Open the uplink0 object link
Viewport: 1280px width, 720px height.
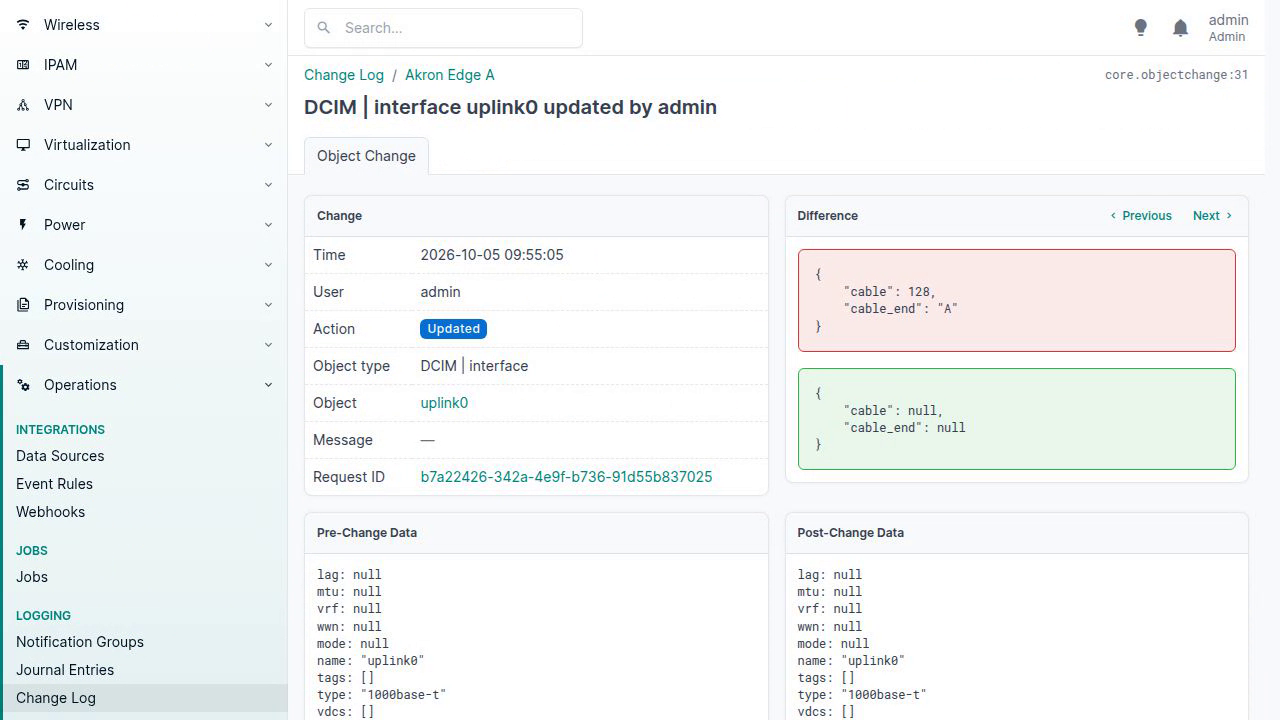pyautogui.click(x=444, y=403)
